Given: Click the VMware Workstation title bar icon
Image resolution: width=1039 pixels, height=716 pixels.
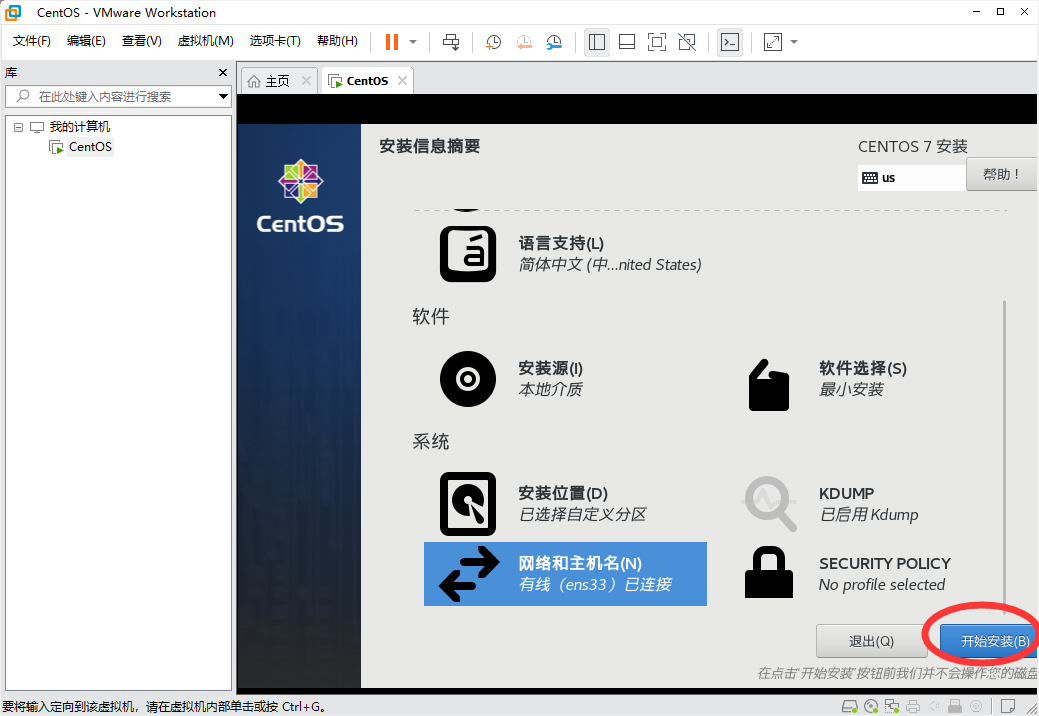Looking at the screenshot, I should coord(13,12).
